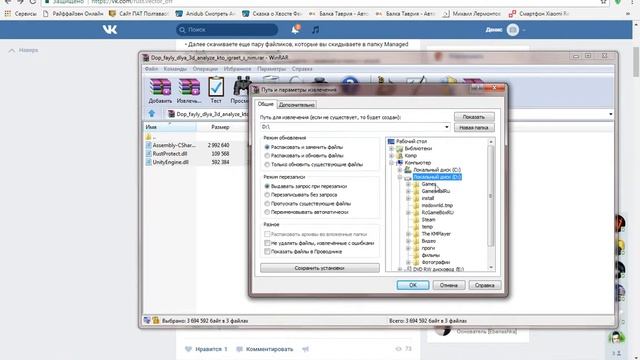The image size is (640, 360).
Task: Open the Файл menu in WinRAR
Action: click(x=151, y=69)
